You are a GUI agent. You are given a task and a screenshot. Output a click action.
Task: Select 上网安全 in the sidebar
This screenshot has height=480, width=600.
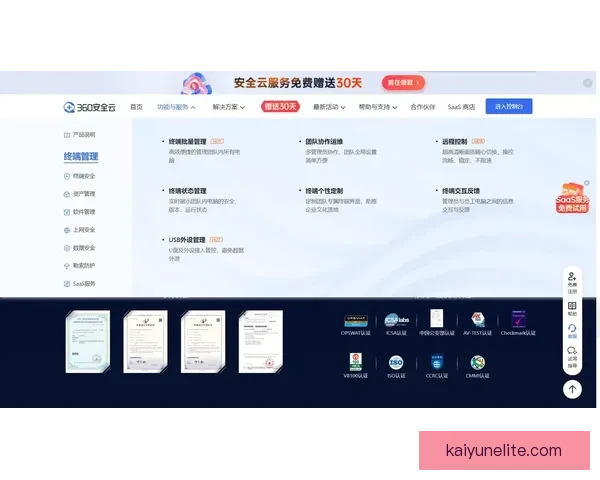80,230
